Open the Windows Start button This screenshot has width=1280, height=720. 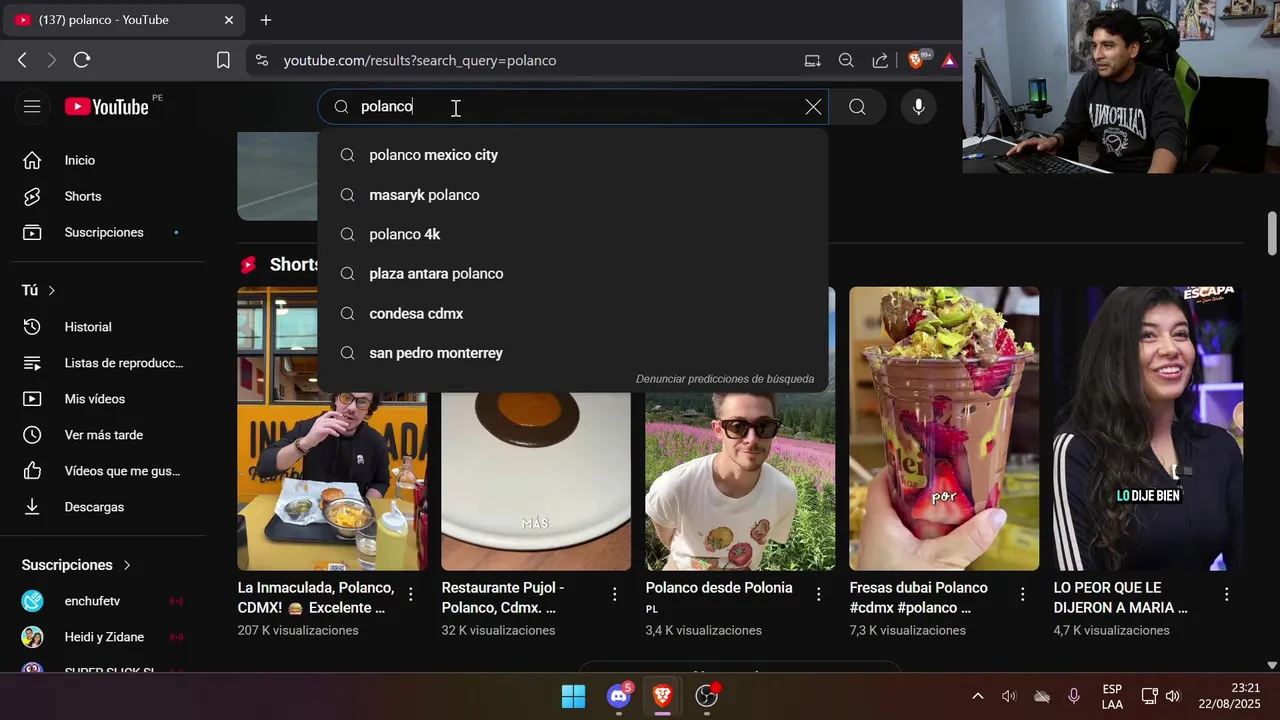click(573, 695)
